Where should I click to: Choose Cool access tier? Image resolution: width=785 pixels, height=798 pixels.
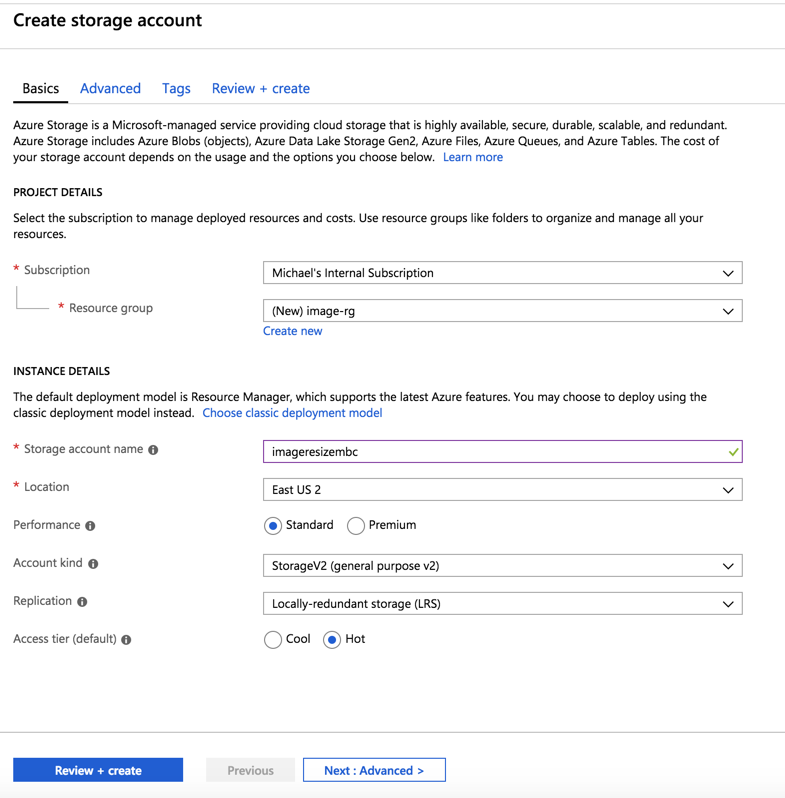(x=273, y=640)
